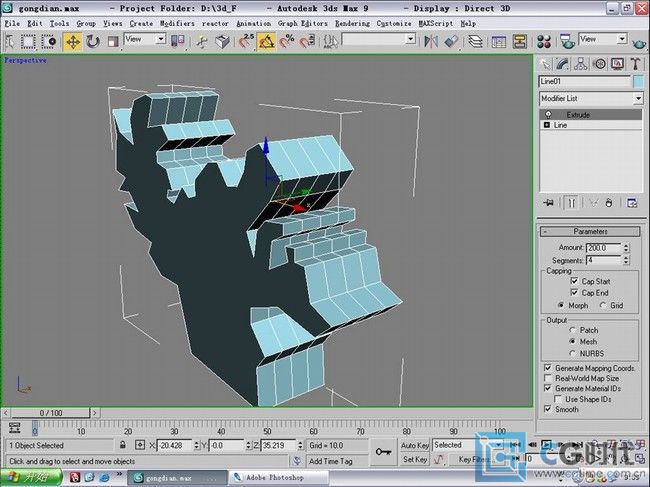Viewport: 650px width, 487px height.
Task: Toggle Cap End checkbox
Action: (574, 293)
